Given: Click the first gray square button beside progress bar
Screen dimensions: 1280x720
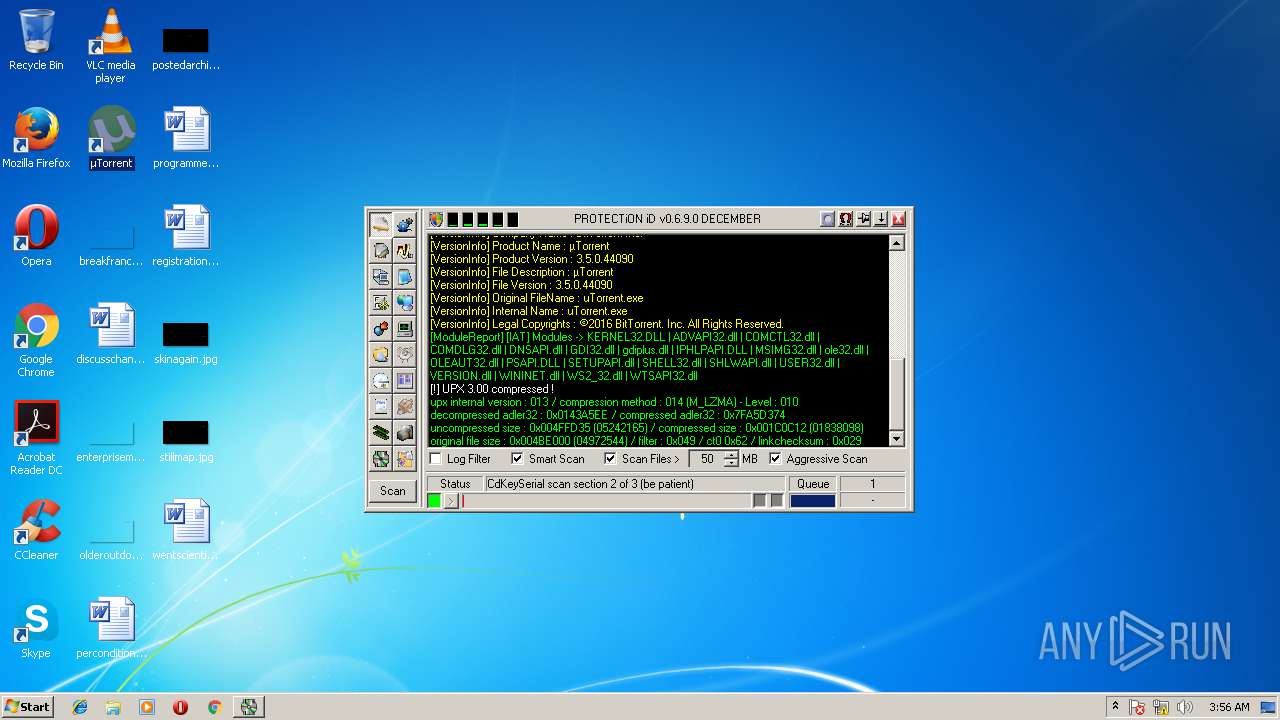Looking at the screenshot, I should coord(759,501).
